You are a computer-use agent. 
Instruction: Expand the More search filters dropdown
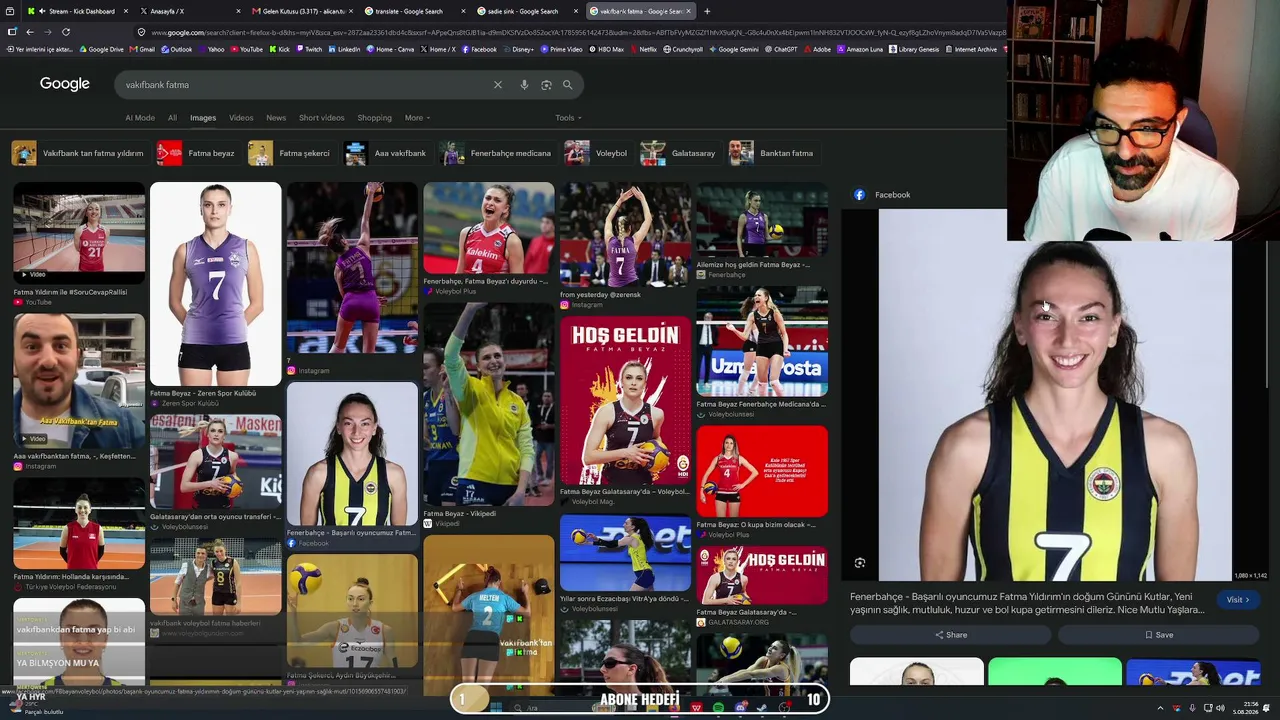pos(417,118)
